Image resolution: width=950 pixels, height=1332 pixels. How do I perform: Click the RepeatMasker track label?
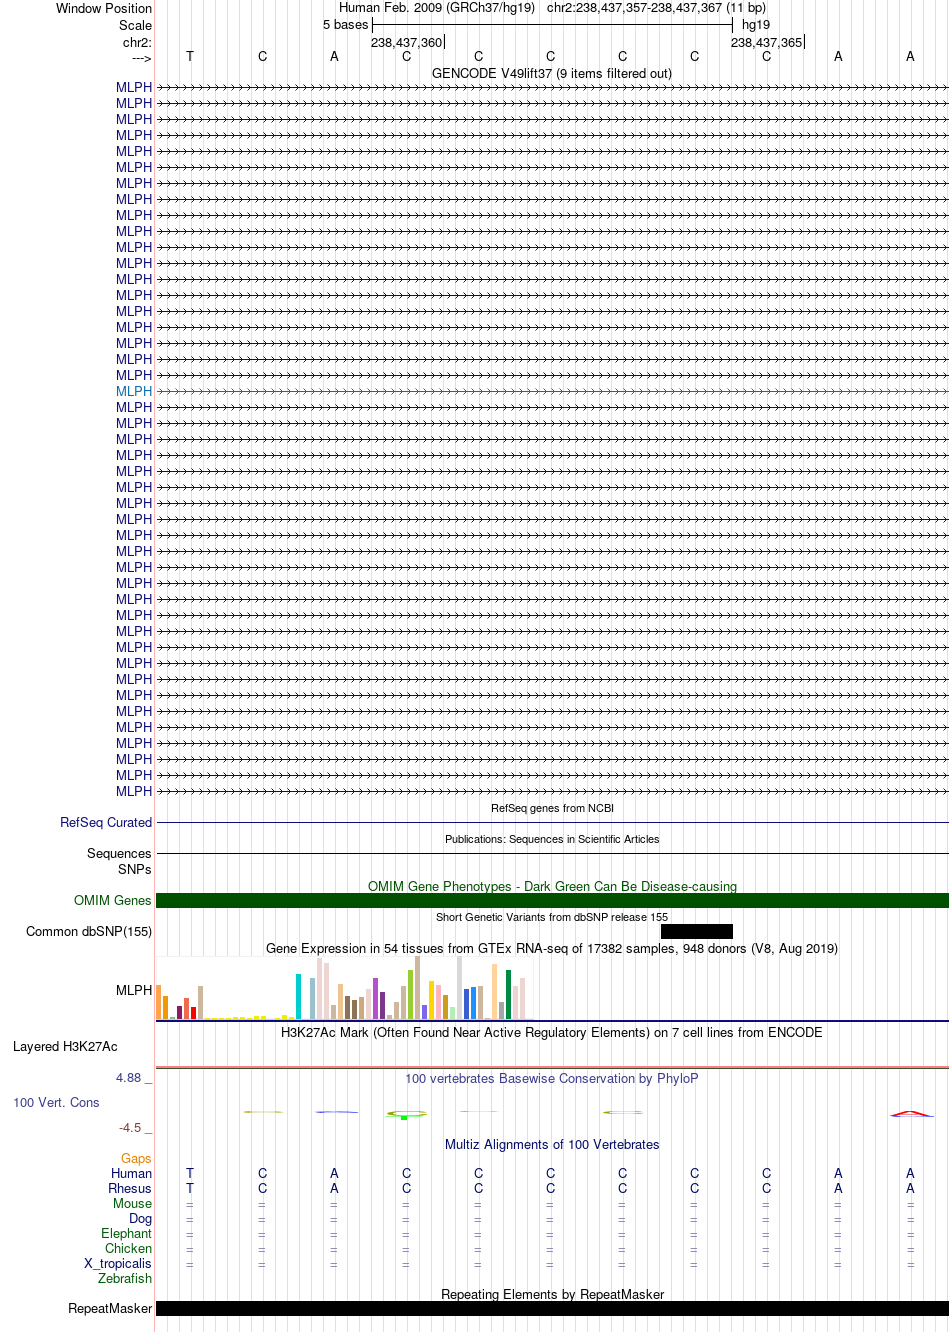pyautogui.click(x=110, y=1309)
